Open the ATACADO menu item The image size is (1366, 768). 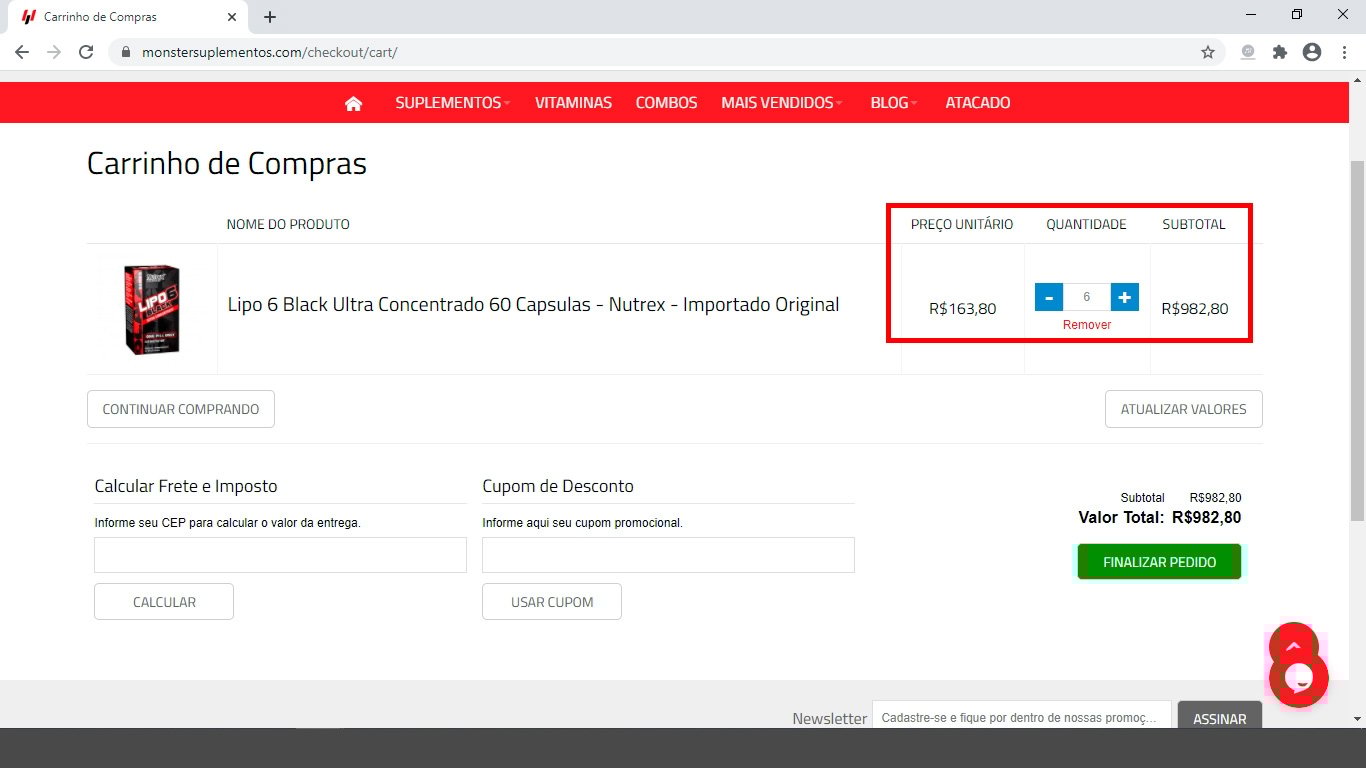[x=978, y=103]
